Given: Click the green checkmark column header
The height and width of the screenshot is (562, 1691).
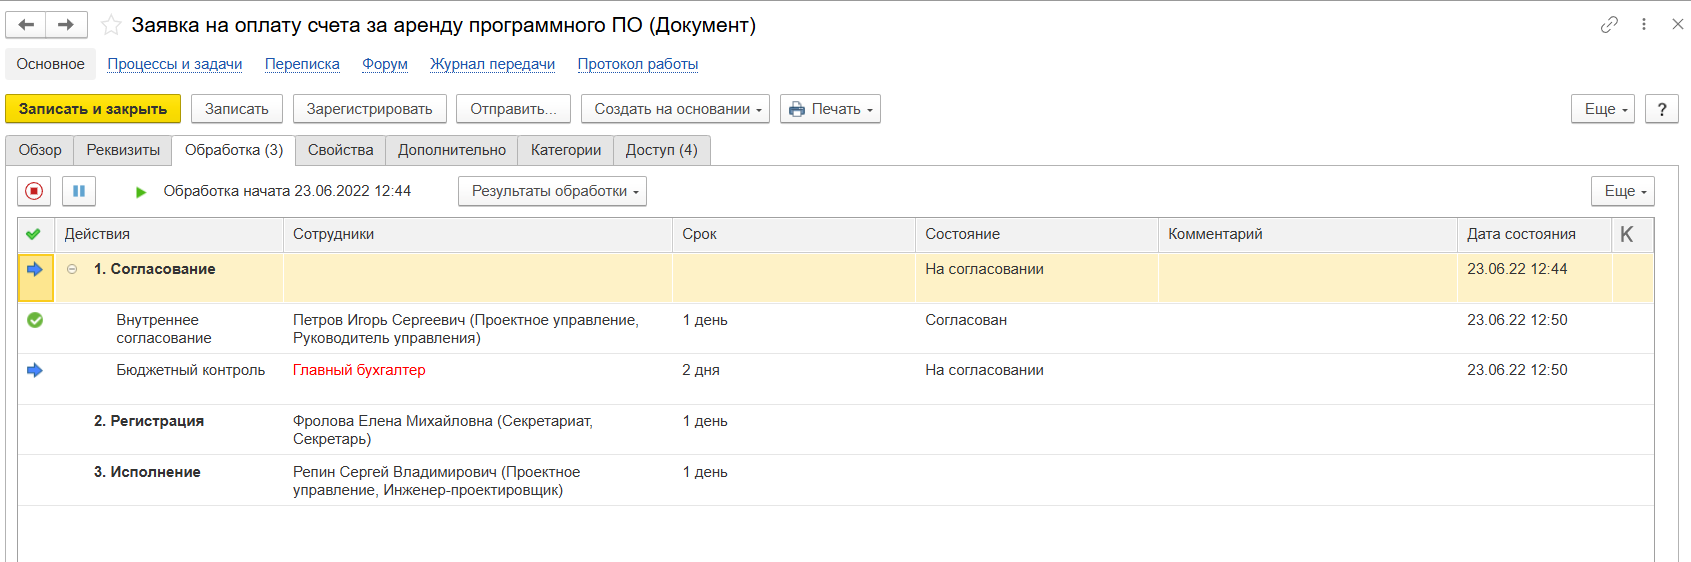Looking at the screenshot, I should (34, 234).
